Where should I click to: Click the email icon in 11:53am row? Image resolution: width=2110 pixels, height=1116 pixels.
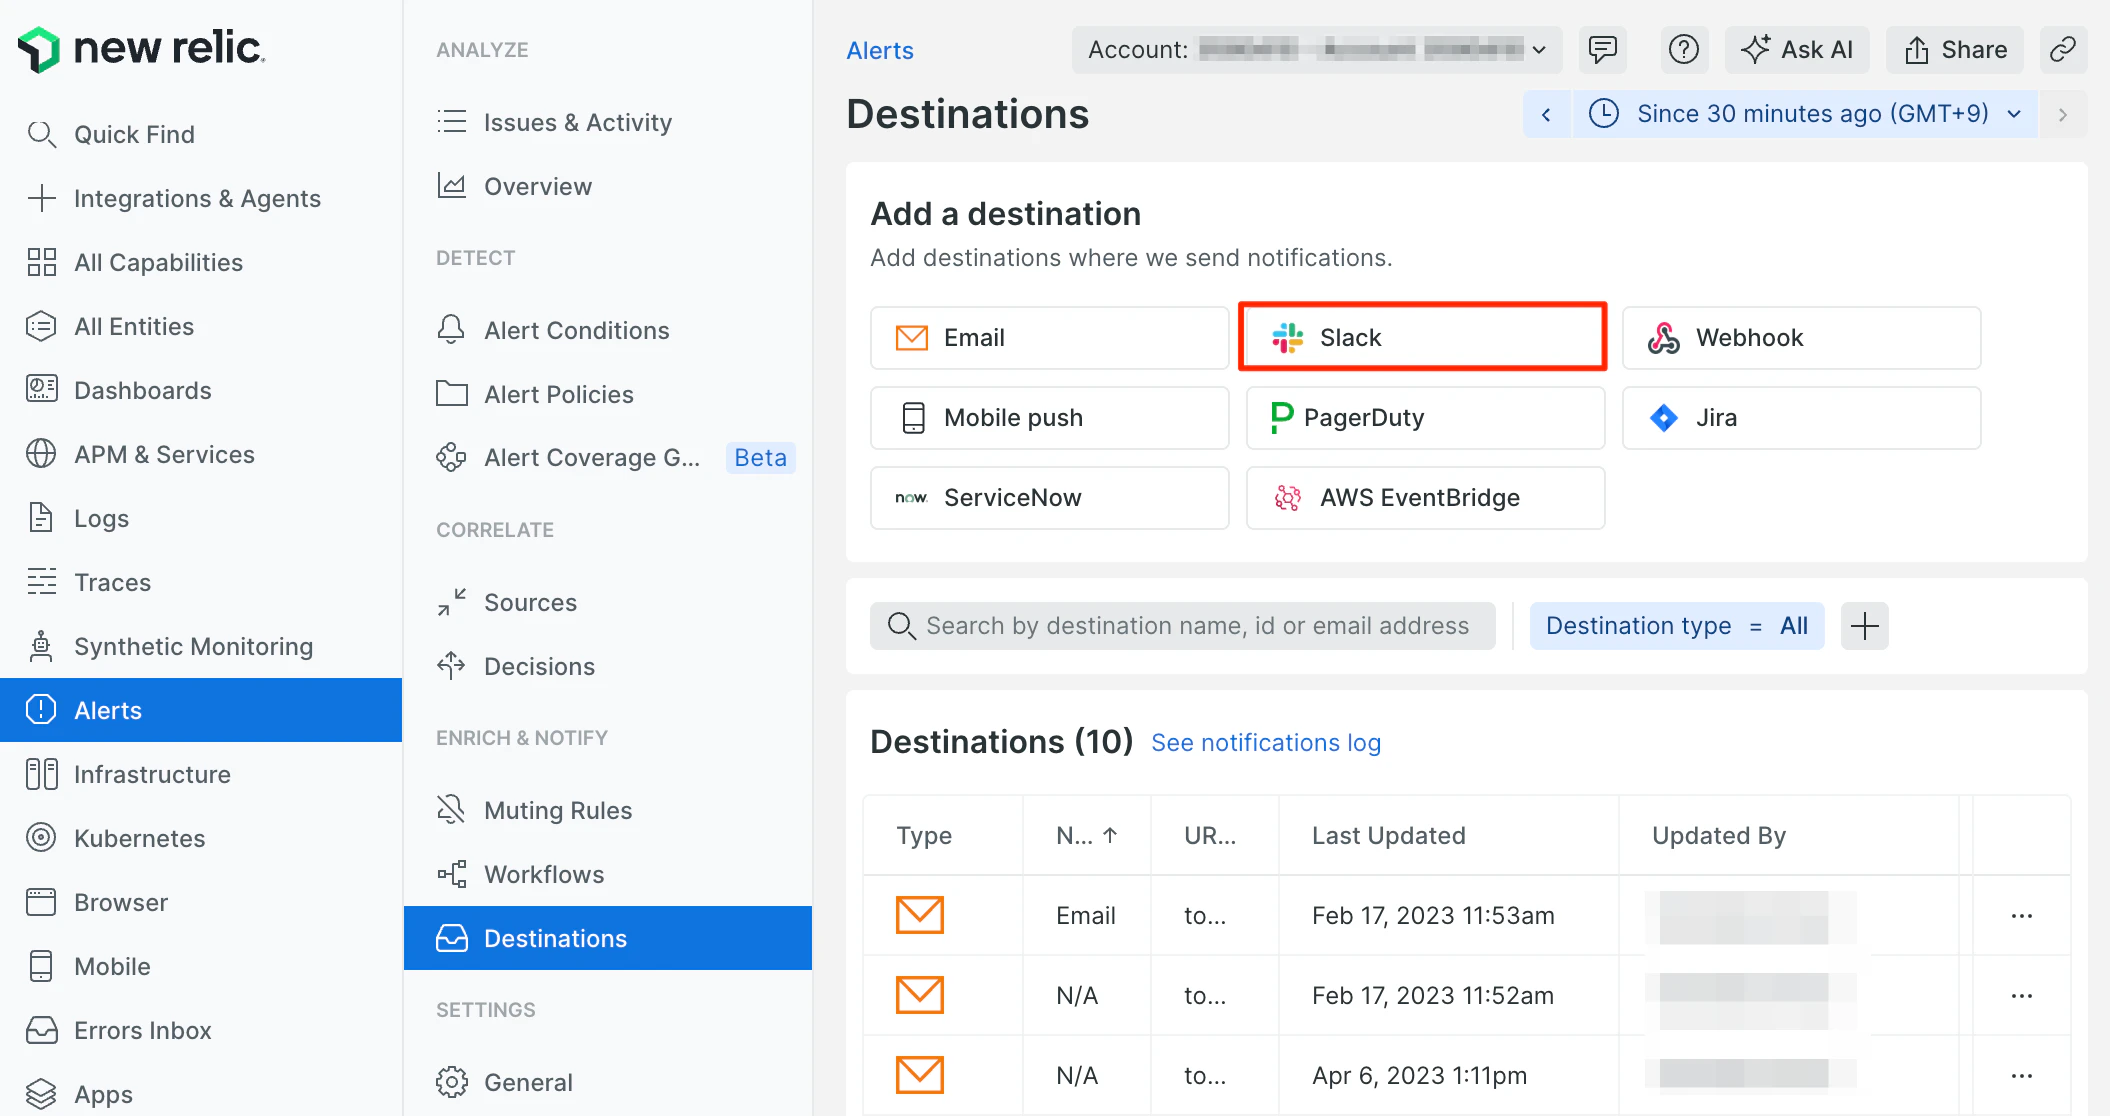(x=920, y=915)
